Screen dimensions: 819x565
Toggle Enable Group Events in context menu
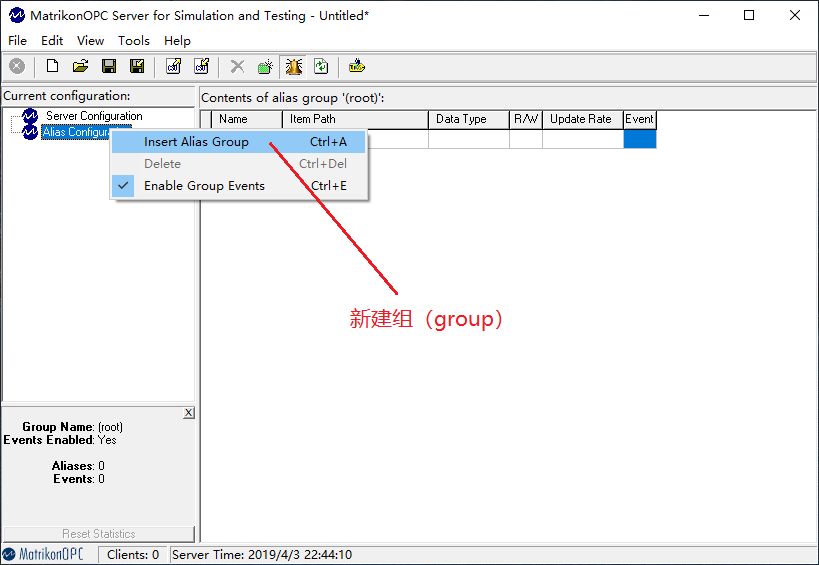click(x=238, y=186)
